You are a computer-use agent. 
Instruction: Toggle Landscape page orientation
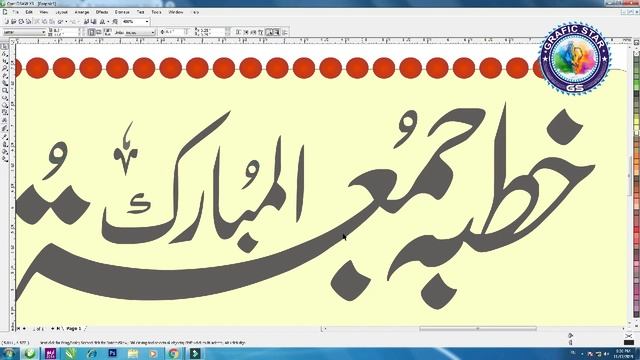click(x=99, y=32)
